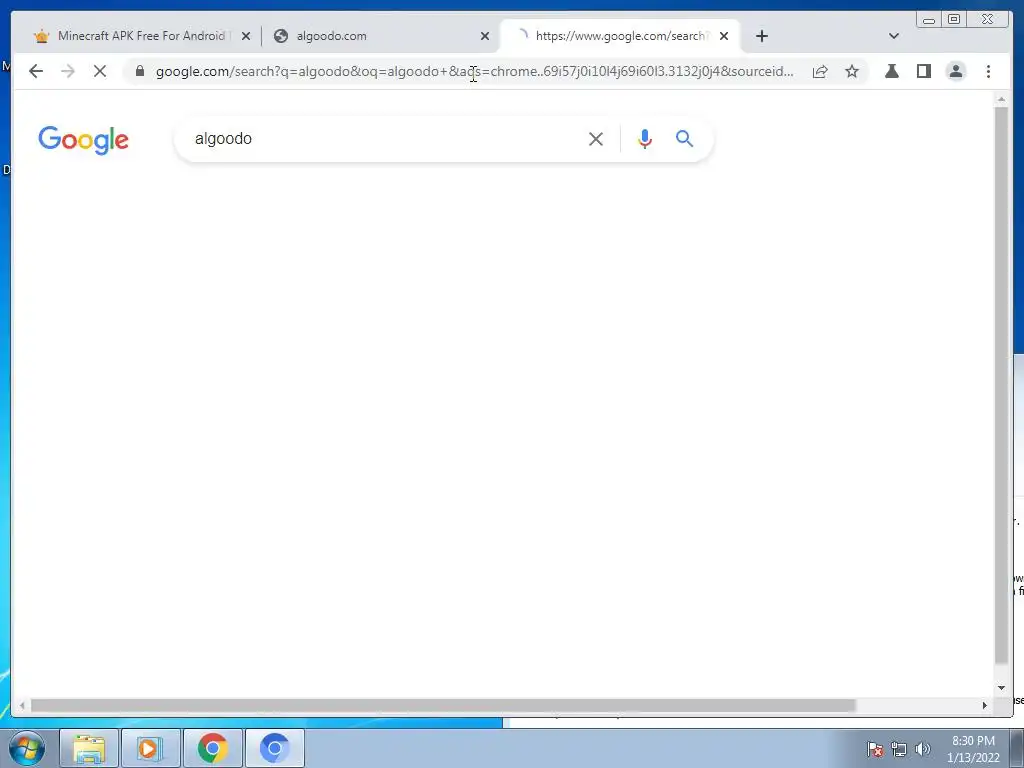1024x768 pixels.
Task: Click the scroll up arrow
Action: pyautogui.click(x=1001, y=99)
